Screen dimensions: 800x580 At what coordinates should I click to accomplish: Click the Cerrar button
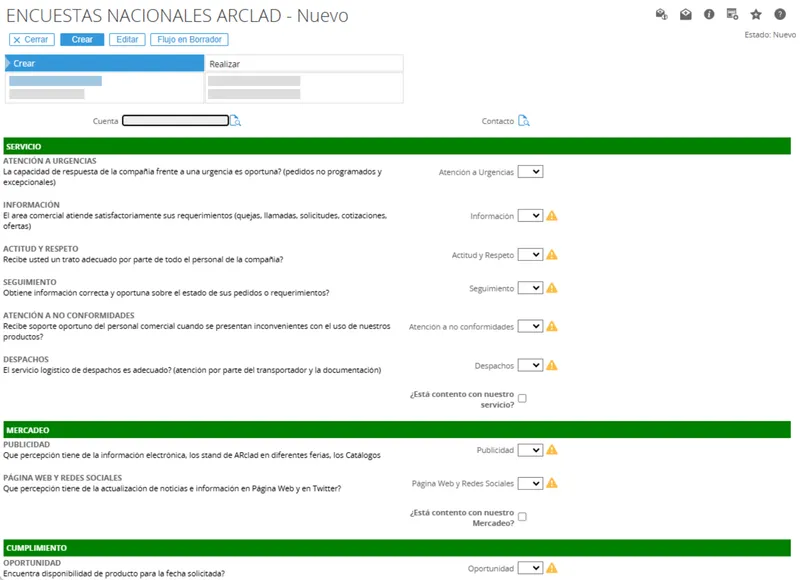(x=32, y=39)
